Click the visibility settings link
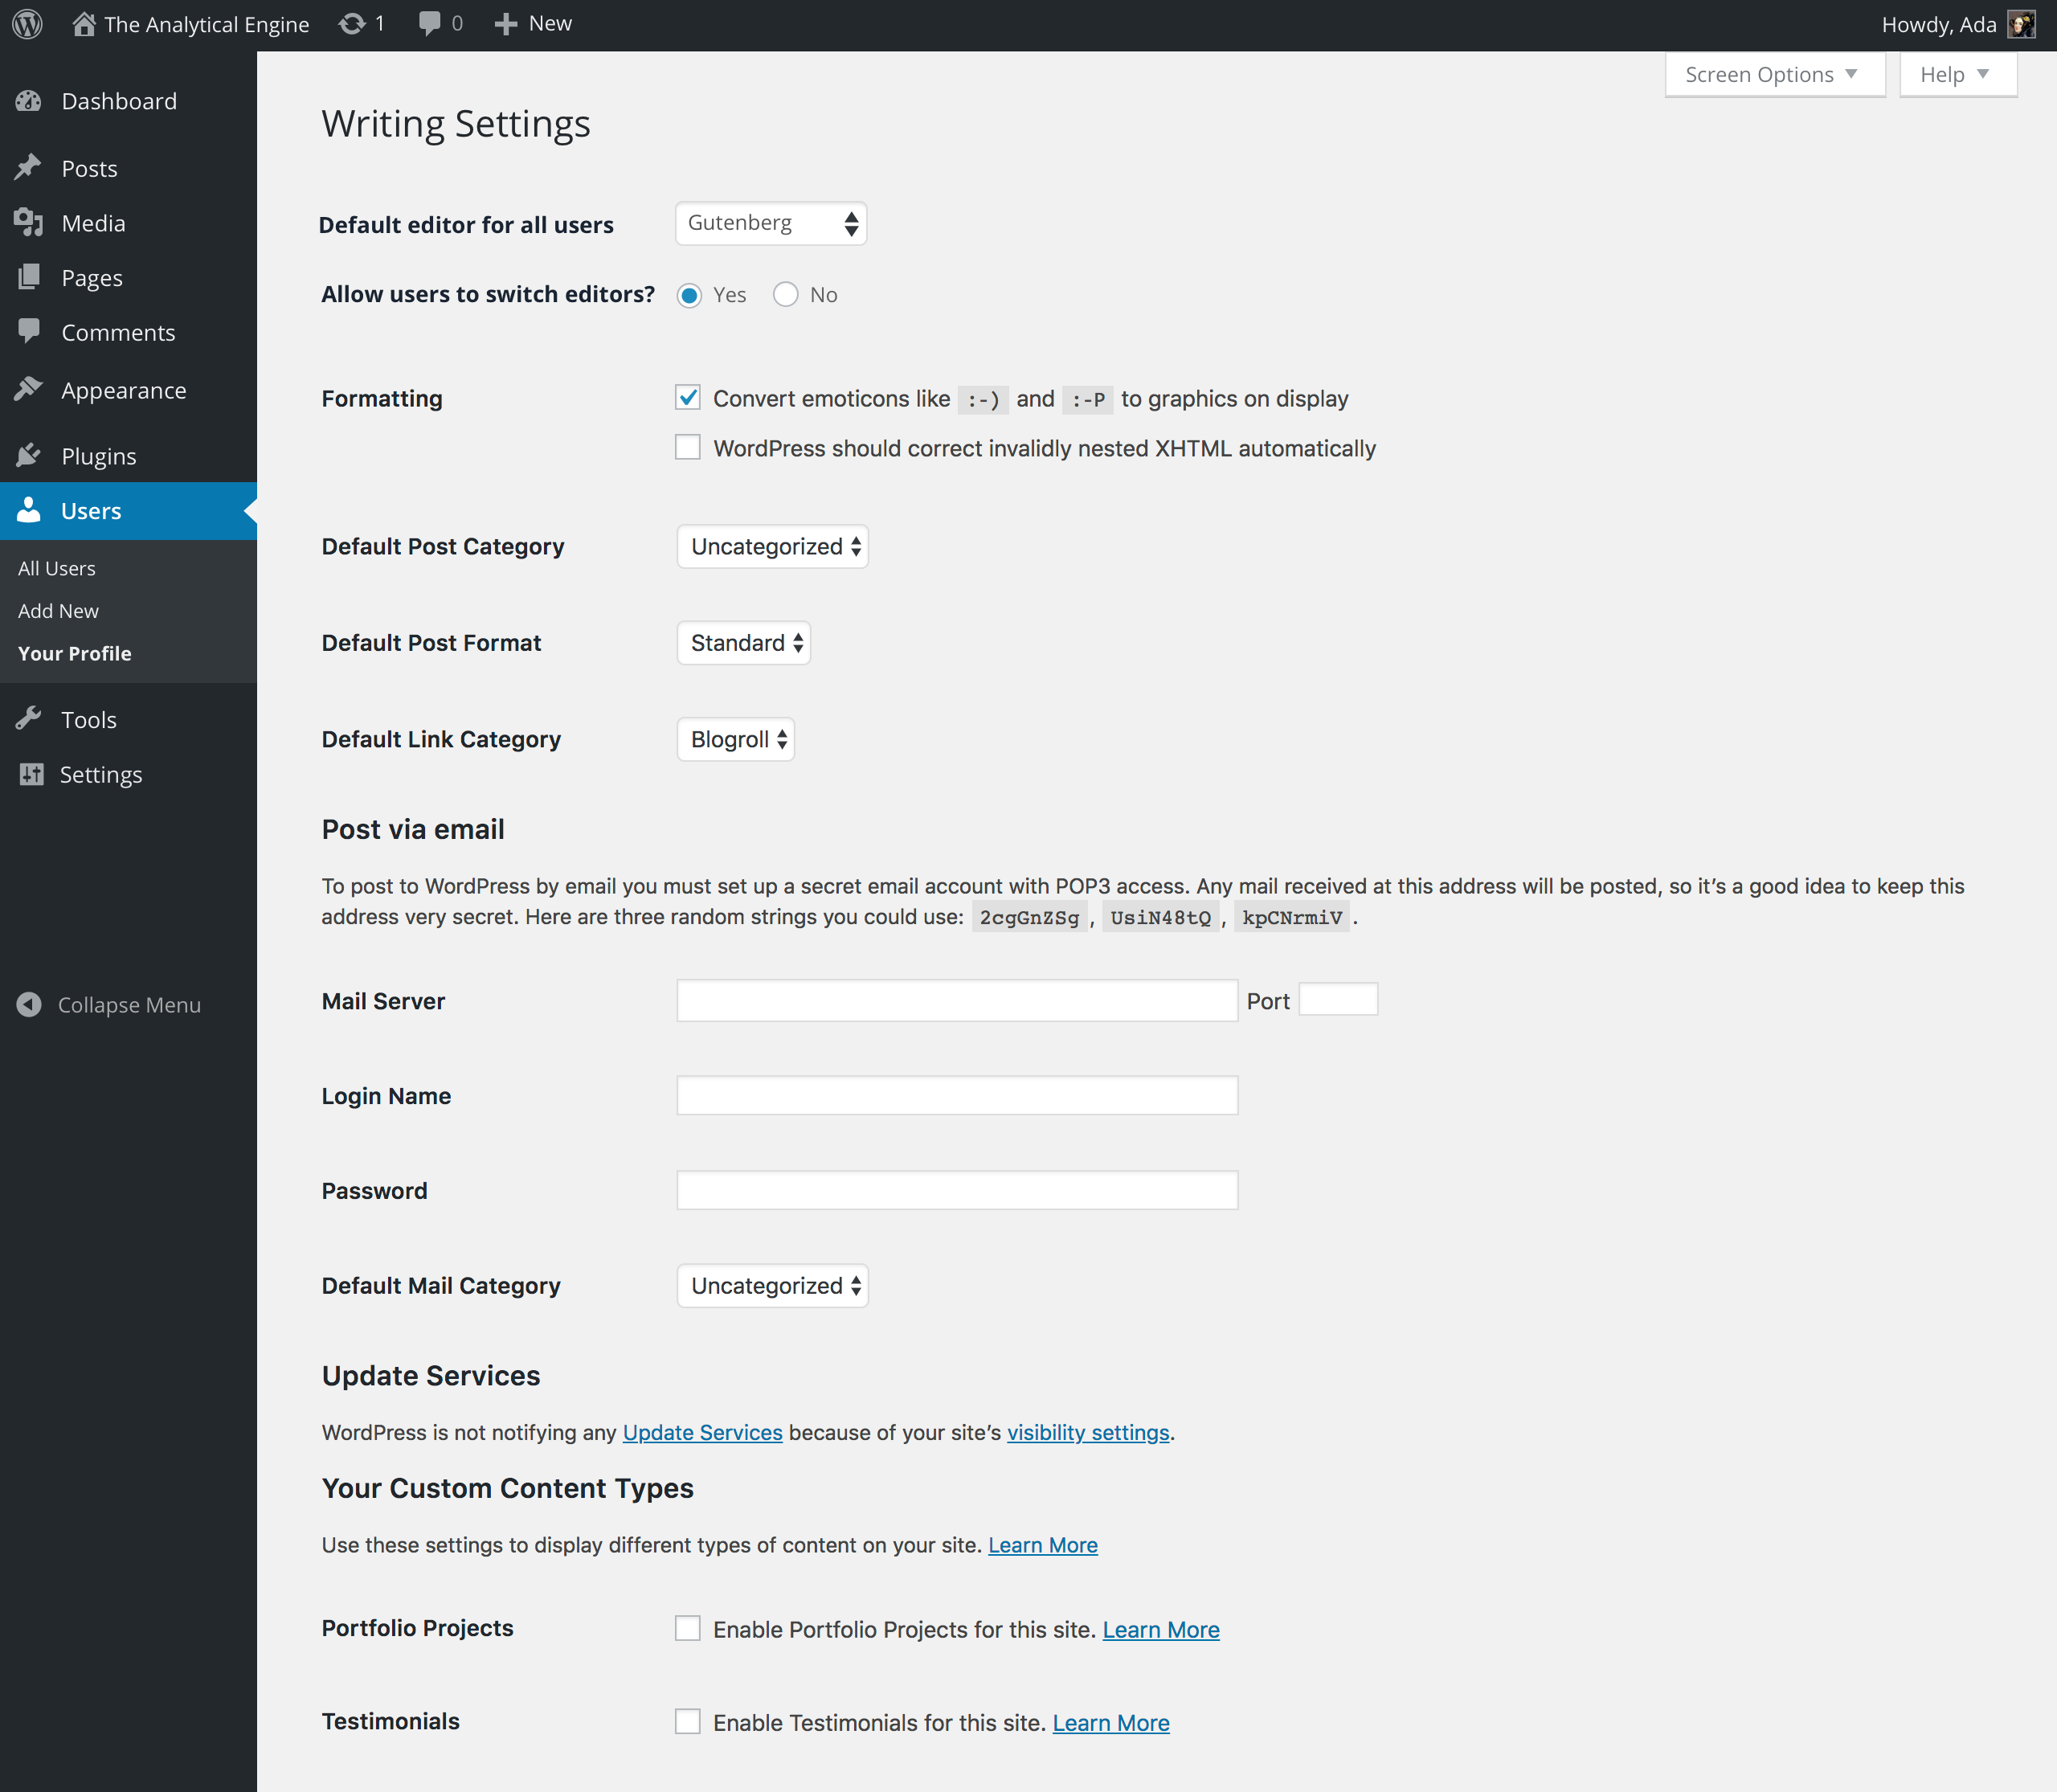Viewport: 2057px width, 1792px height. 1087,1432
